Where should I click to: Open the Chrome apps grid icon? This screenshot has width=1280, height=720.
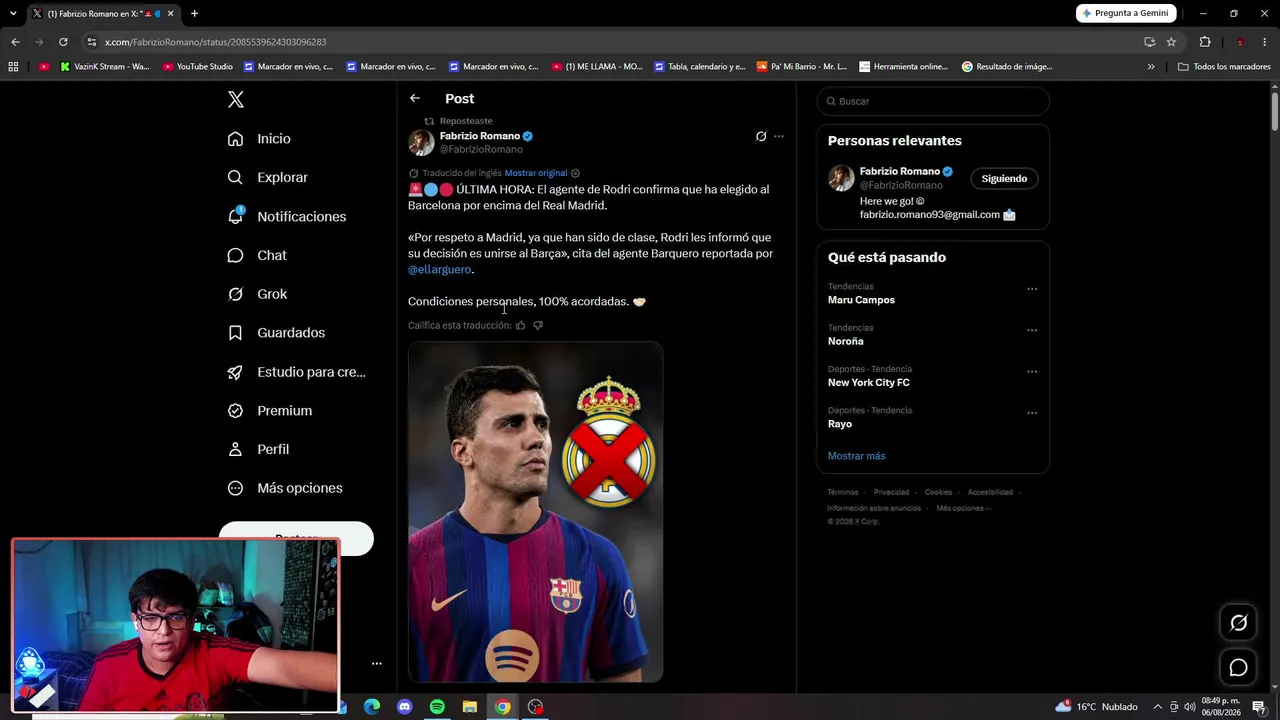[13, 67]
